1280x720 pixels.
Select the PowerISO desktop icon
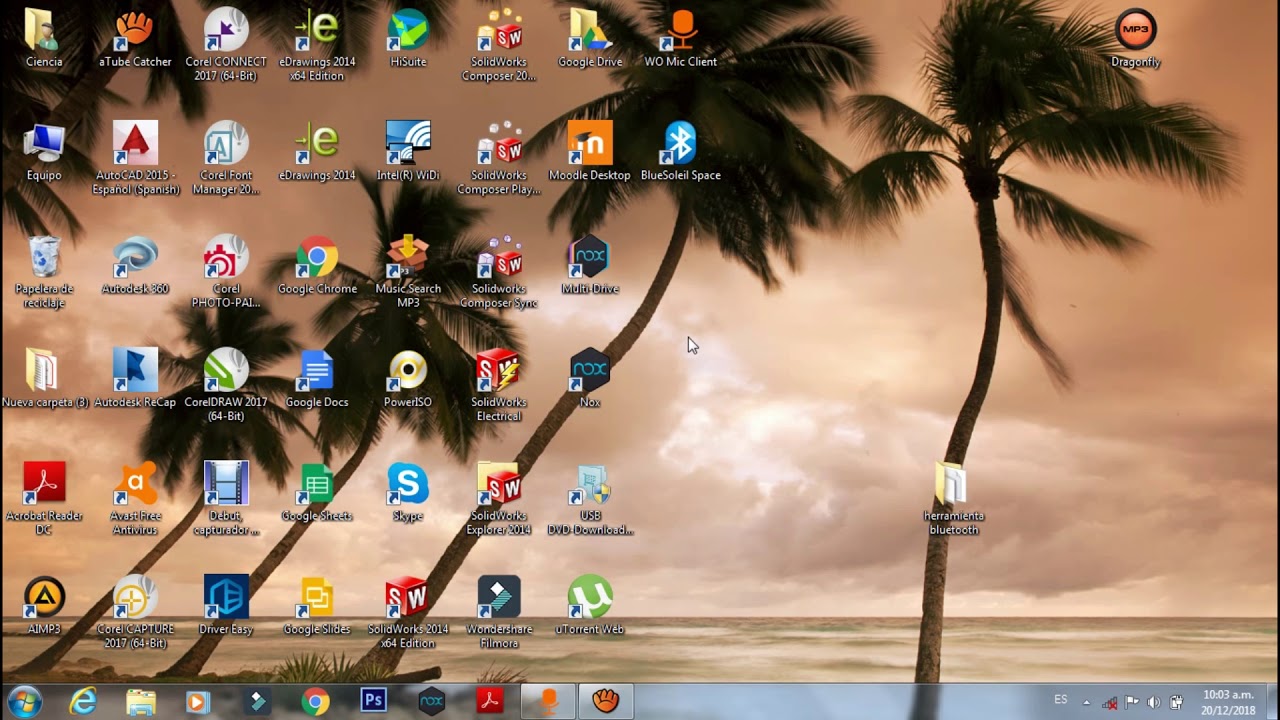coord(408,378)
